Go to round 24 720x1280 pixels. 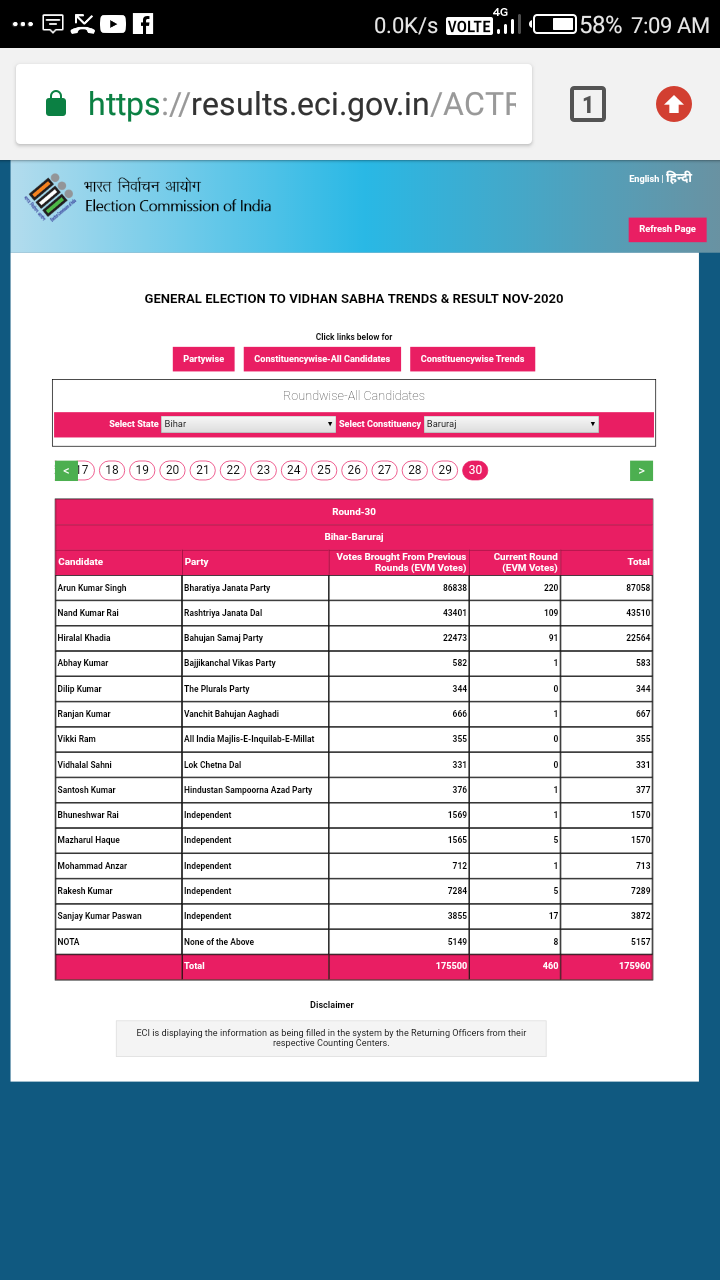tap(293, 470)
